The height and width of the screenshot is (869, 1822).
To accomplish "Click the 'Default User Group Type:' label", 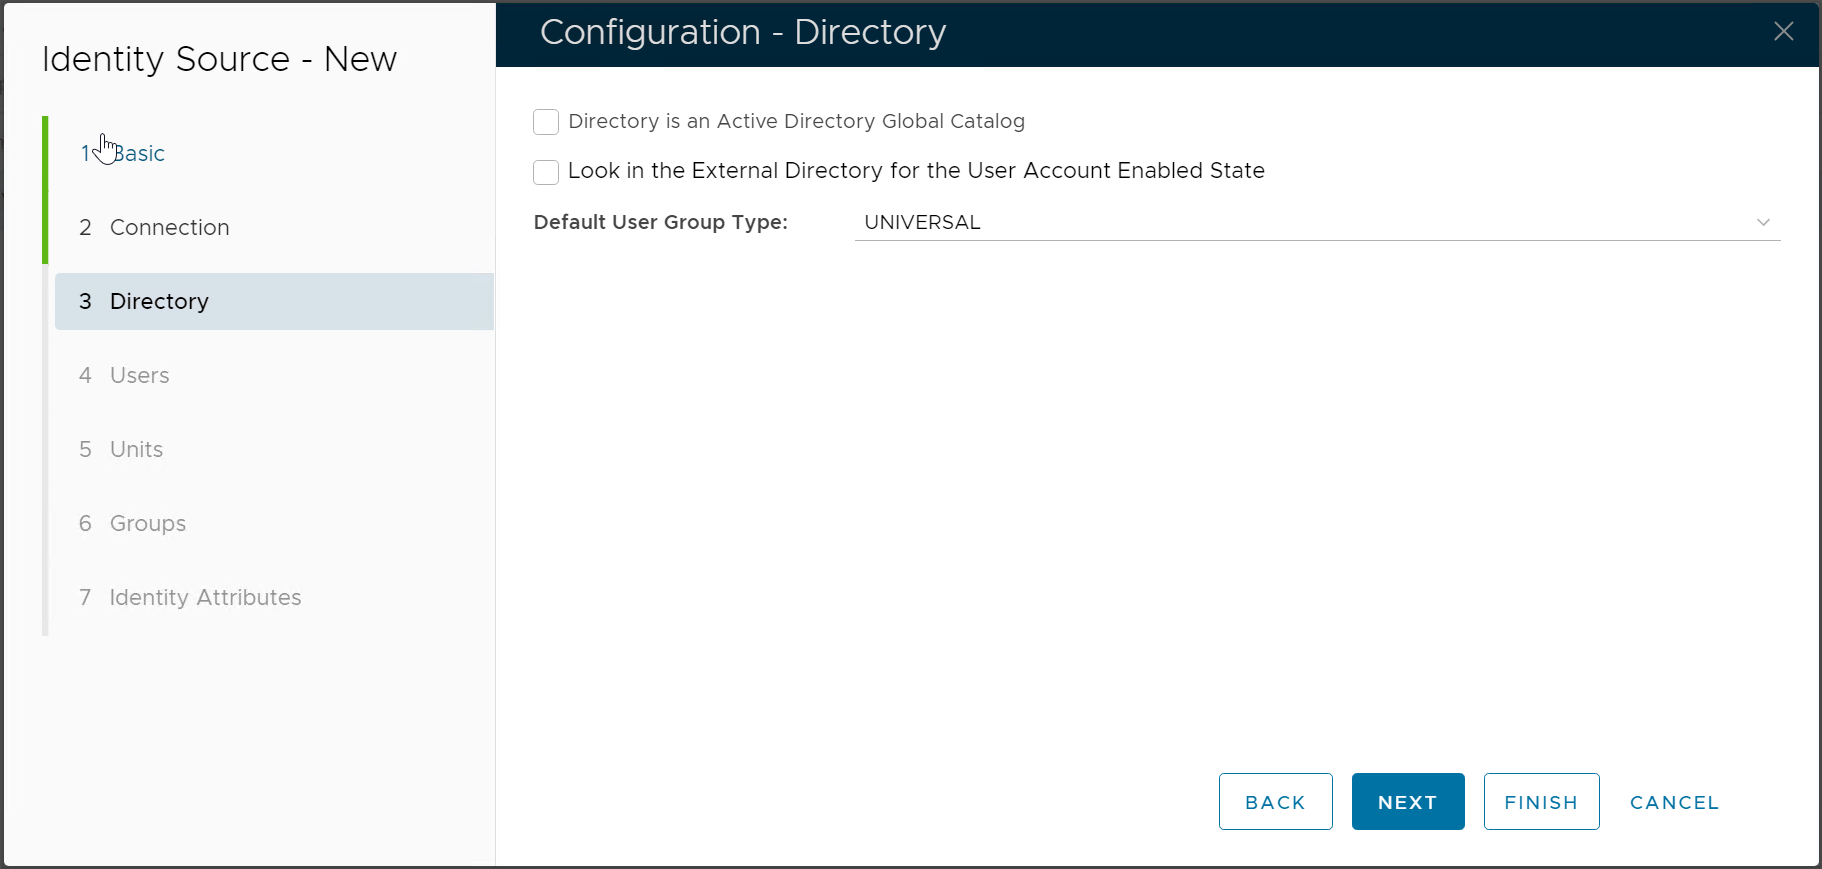I will tap(660, 222).
